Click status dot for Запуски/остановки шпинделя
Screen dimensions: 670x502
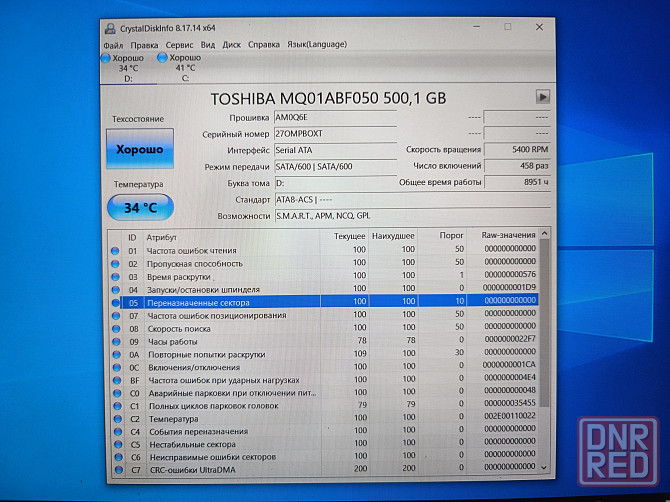(x=115, y=290)
